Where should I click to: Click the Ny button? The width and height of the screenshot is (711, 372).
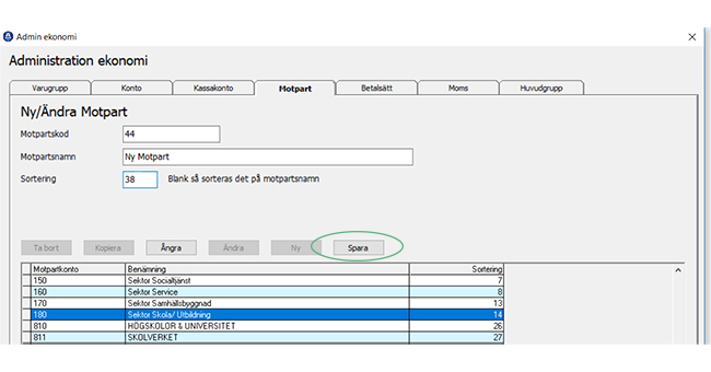click(x=296, y=248)
